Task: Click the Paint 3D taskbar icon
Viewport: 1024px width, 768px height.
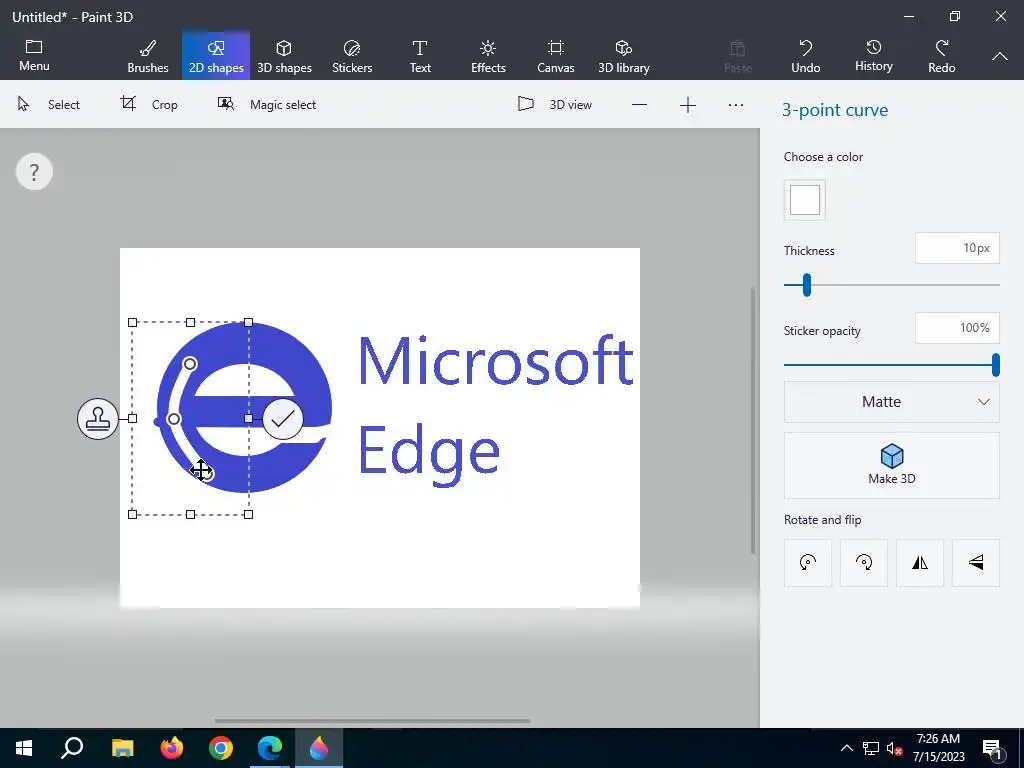Action: pos(319,748)
